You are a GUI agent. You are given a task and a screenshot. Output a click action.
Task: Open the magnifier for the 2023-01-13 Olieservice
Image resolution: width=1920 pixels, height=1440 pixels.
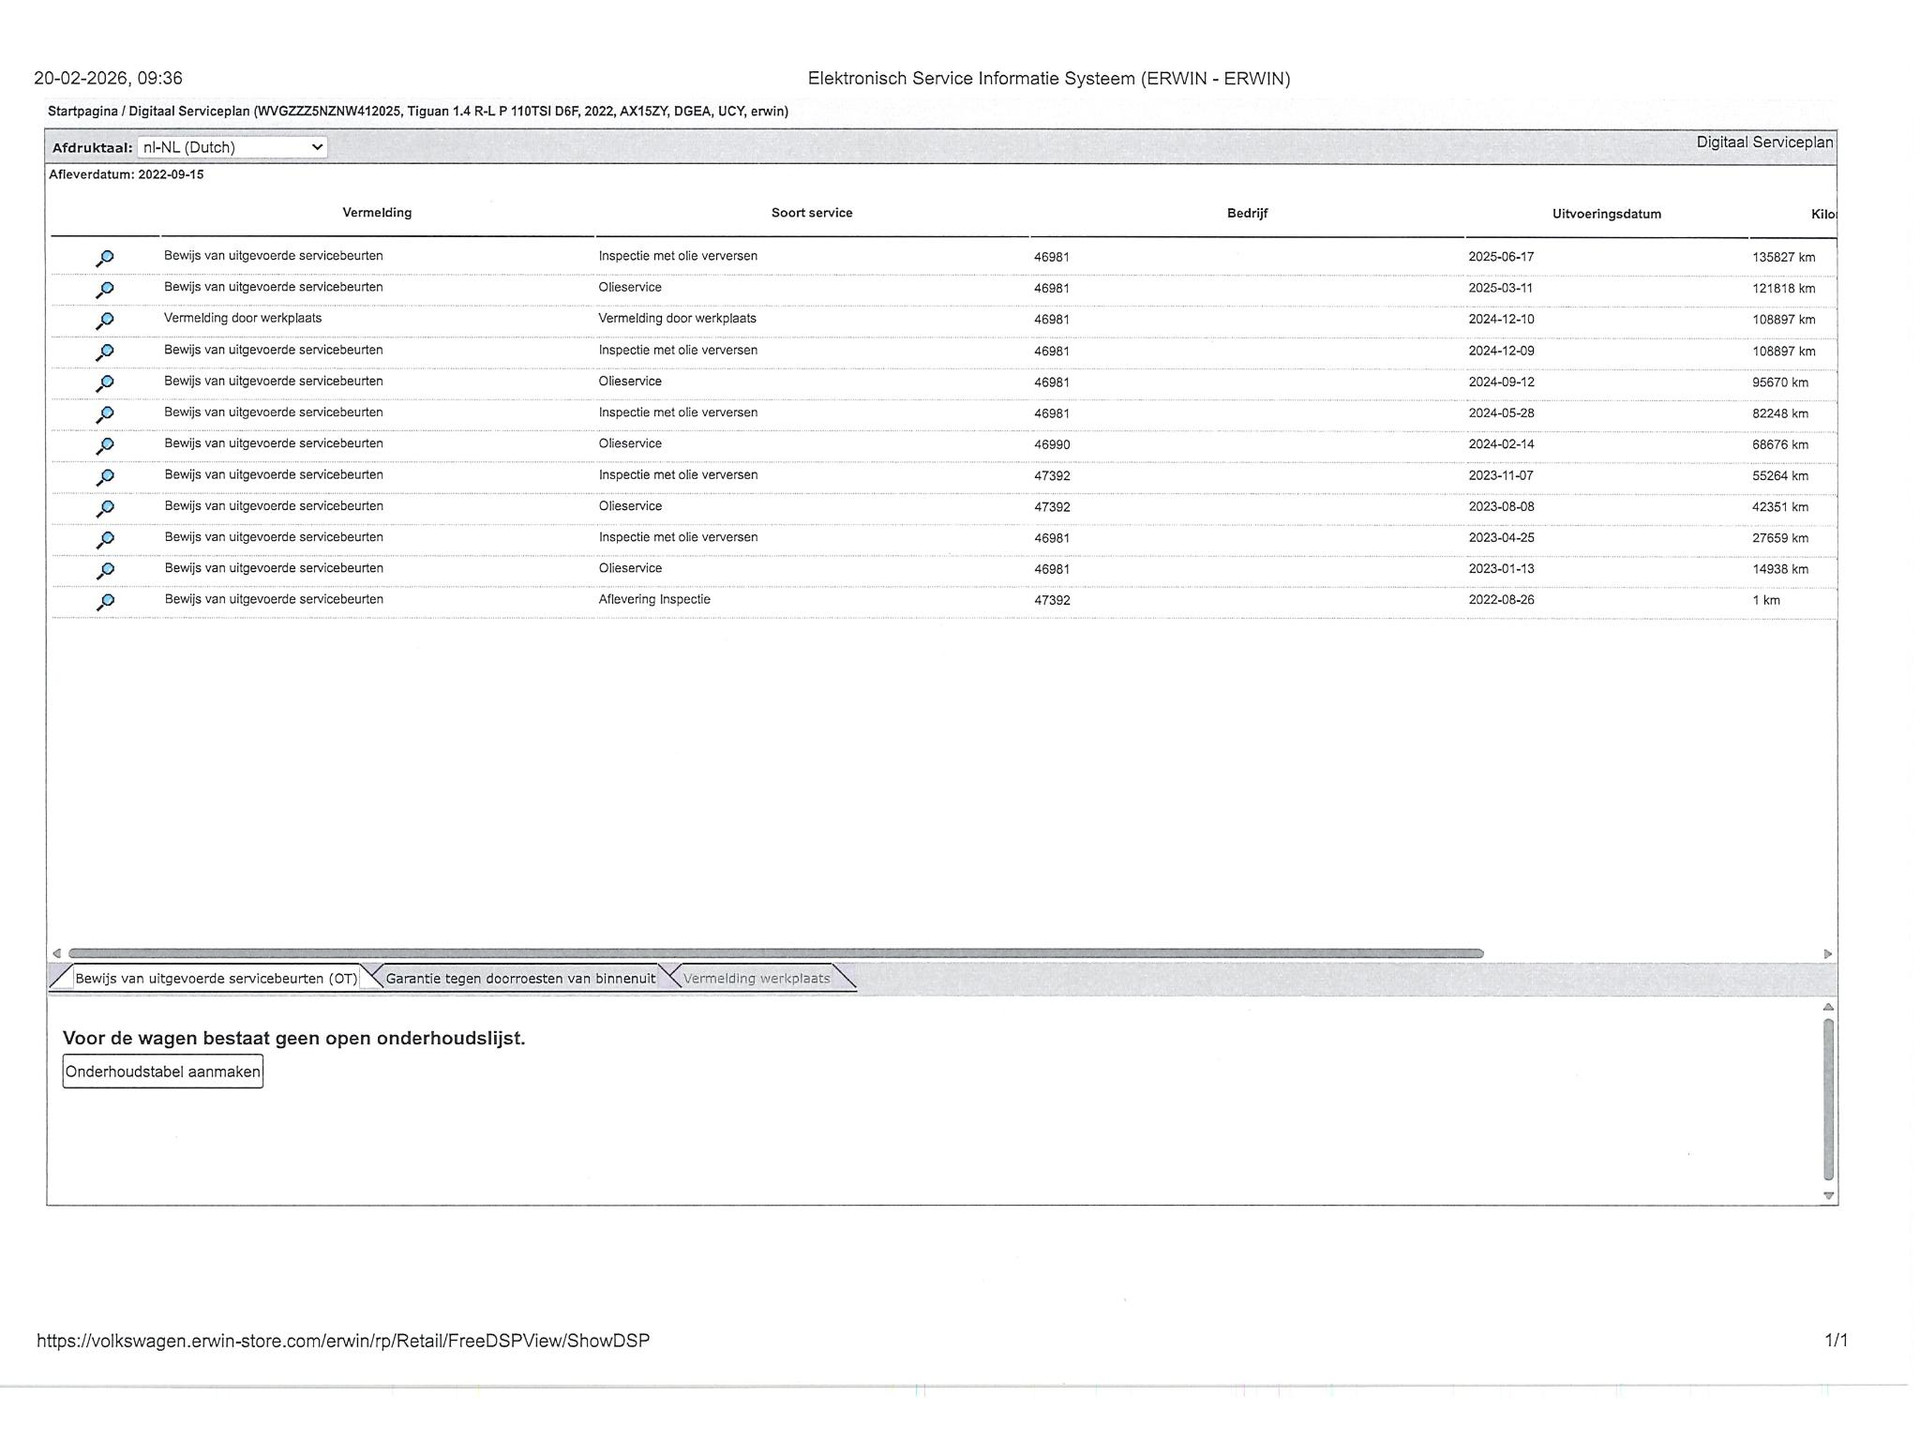click(x=104, y=570)
